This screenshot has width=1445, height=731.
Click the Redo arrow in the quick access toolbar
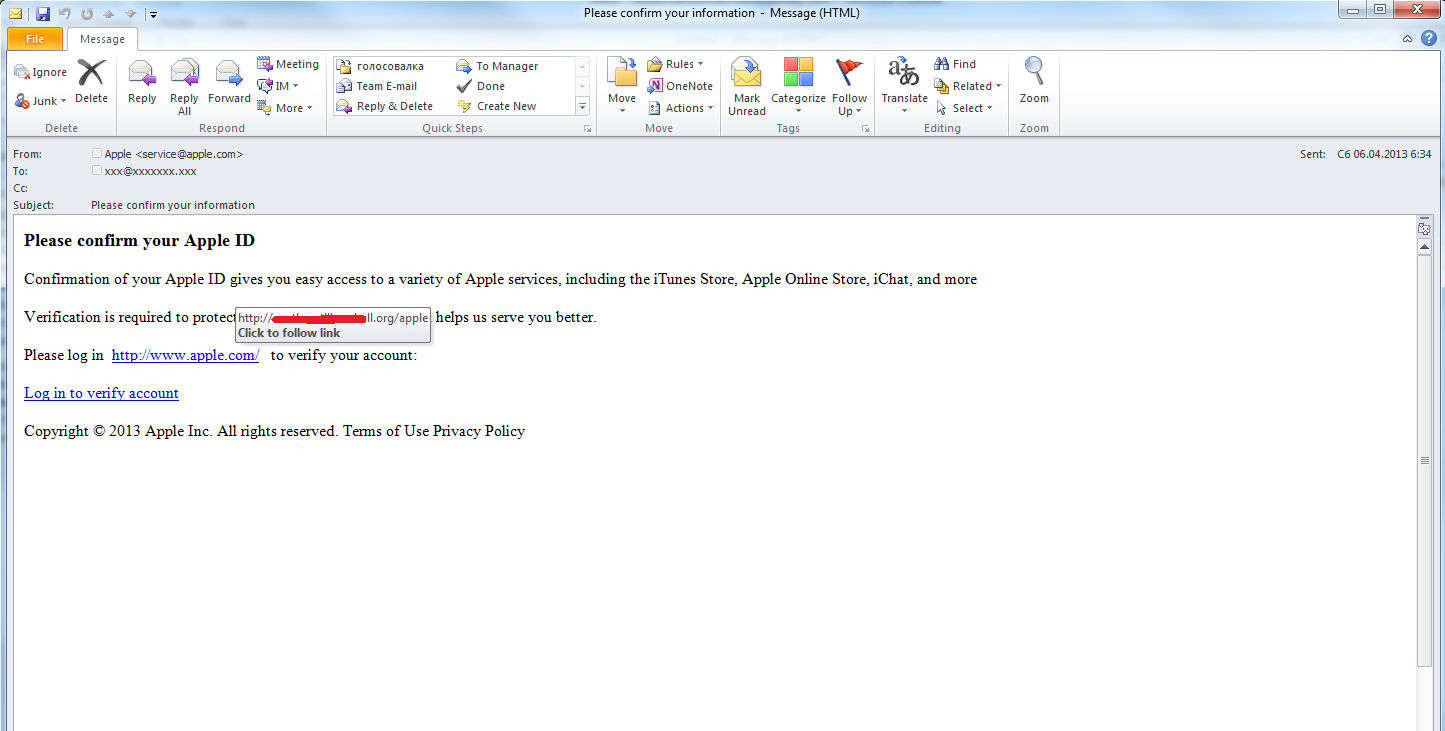[x=86, y=14]
